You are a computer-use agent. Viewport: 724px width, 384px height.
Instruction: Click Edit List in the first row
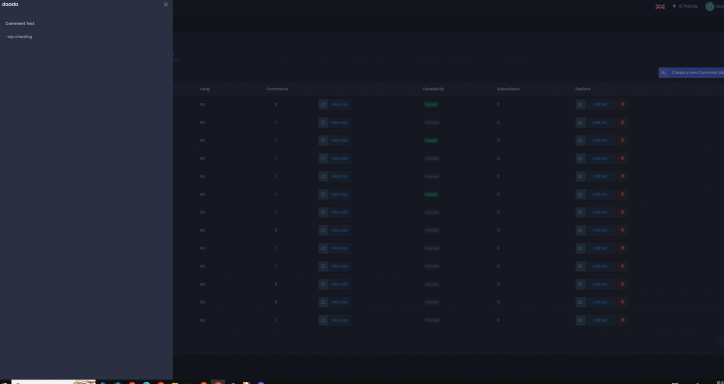tap(600, 104)
